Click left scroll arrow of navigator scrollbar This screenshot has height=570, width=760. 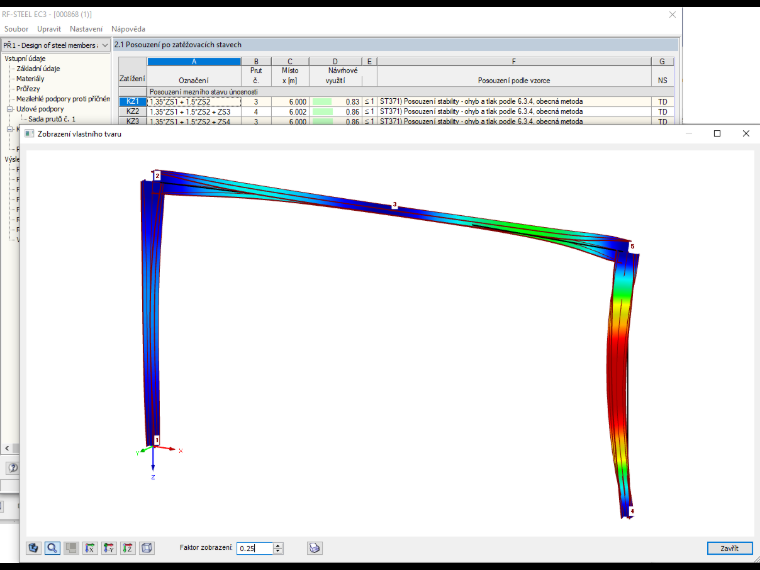(x=7, y=448)
